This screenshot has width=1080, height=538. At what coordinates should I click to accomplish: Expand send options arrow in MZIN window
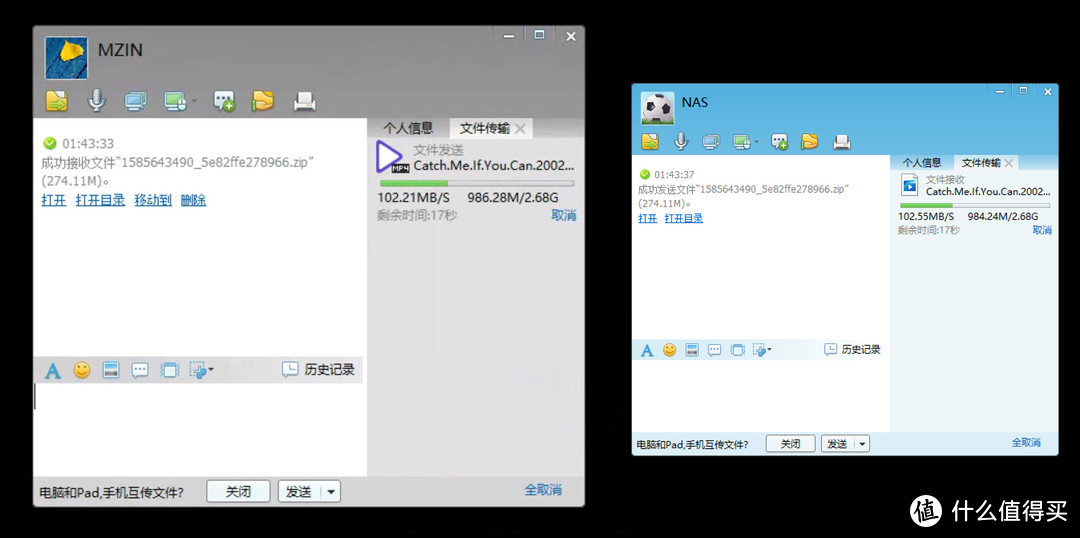click(331, 492)
